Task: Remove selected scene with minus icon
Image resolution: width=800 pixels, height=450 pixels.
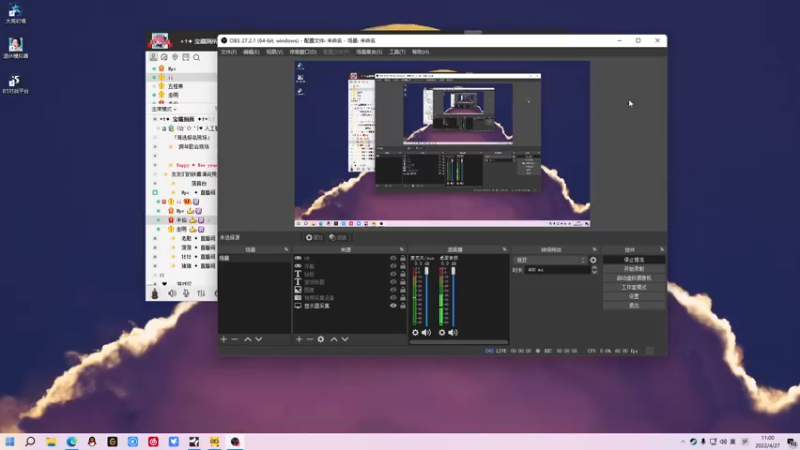Action: pos(235,339)
